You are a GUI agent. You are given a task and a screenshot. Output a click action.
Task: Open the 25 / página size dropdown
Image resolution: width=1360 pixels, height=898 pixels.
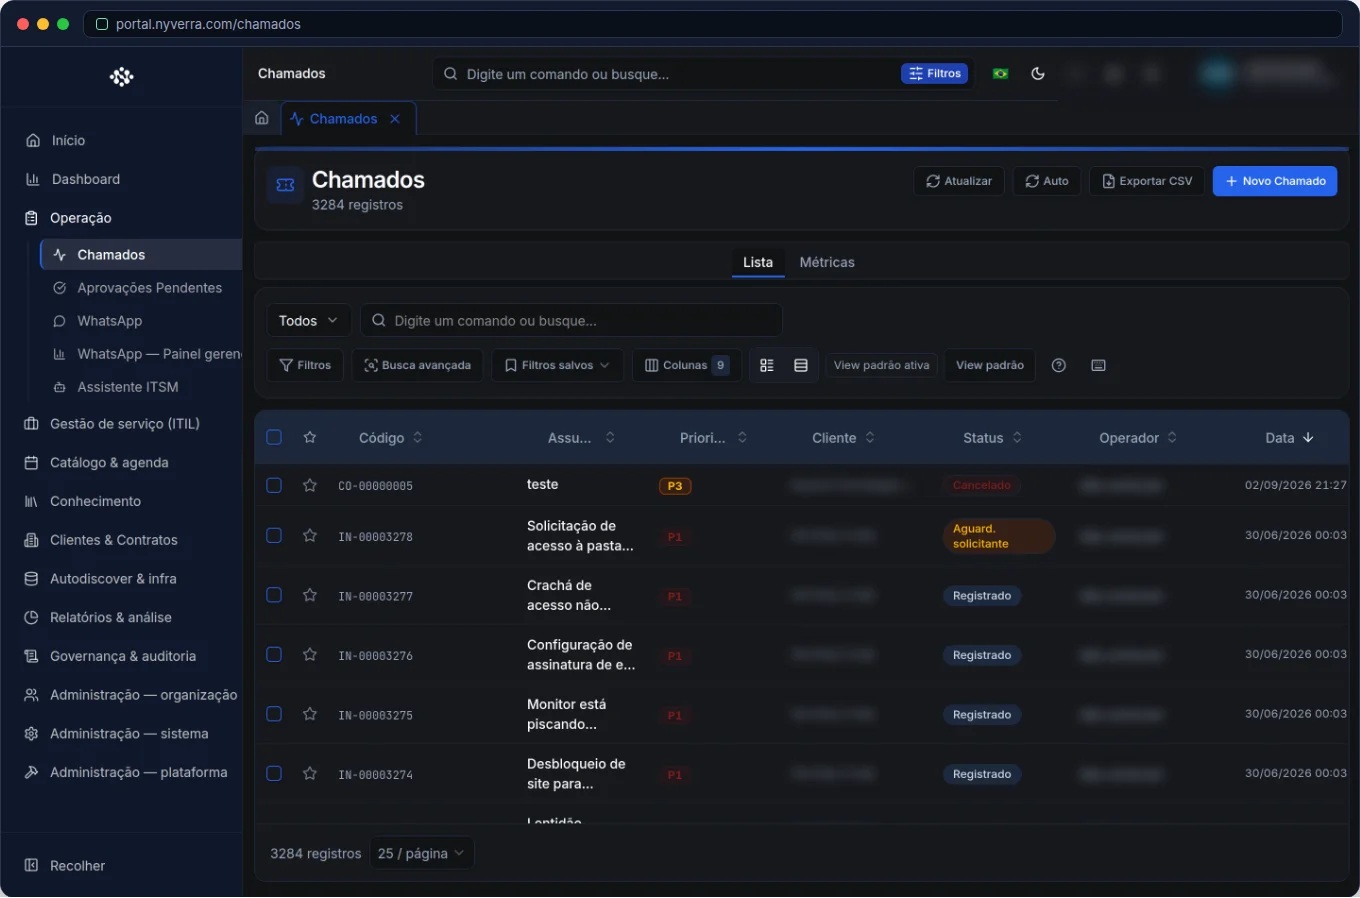pyautogui.click(x=421, y=854)
